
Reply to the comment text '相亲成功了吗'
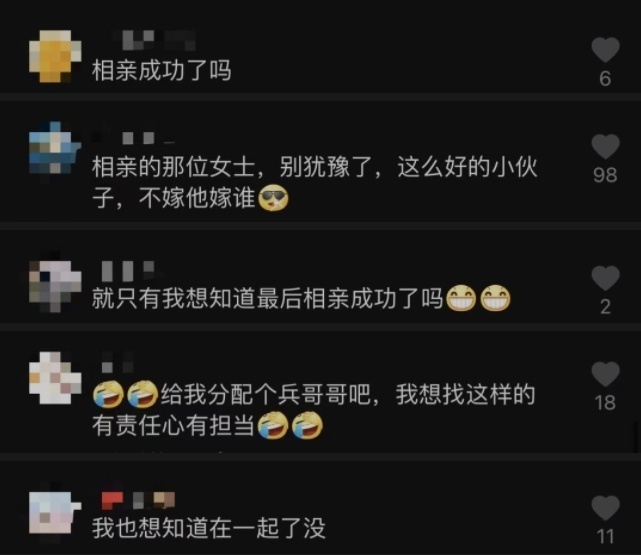pyautogui.click(x=162, y=70)
